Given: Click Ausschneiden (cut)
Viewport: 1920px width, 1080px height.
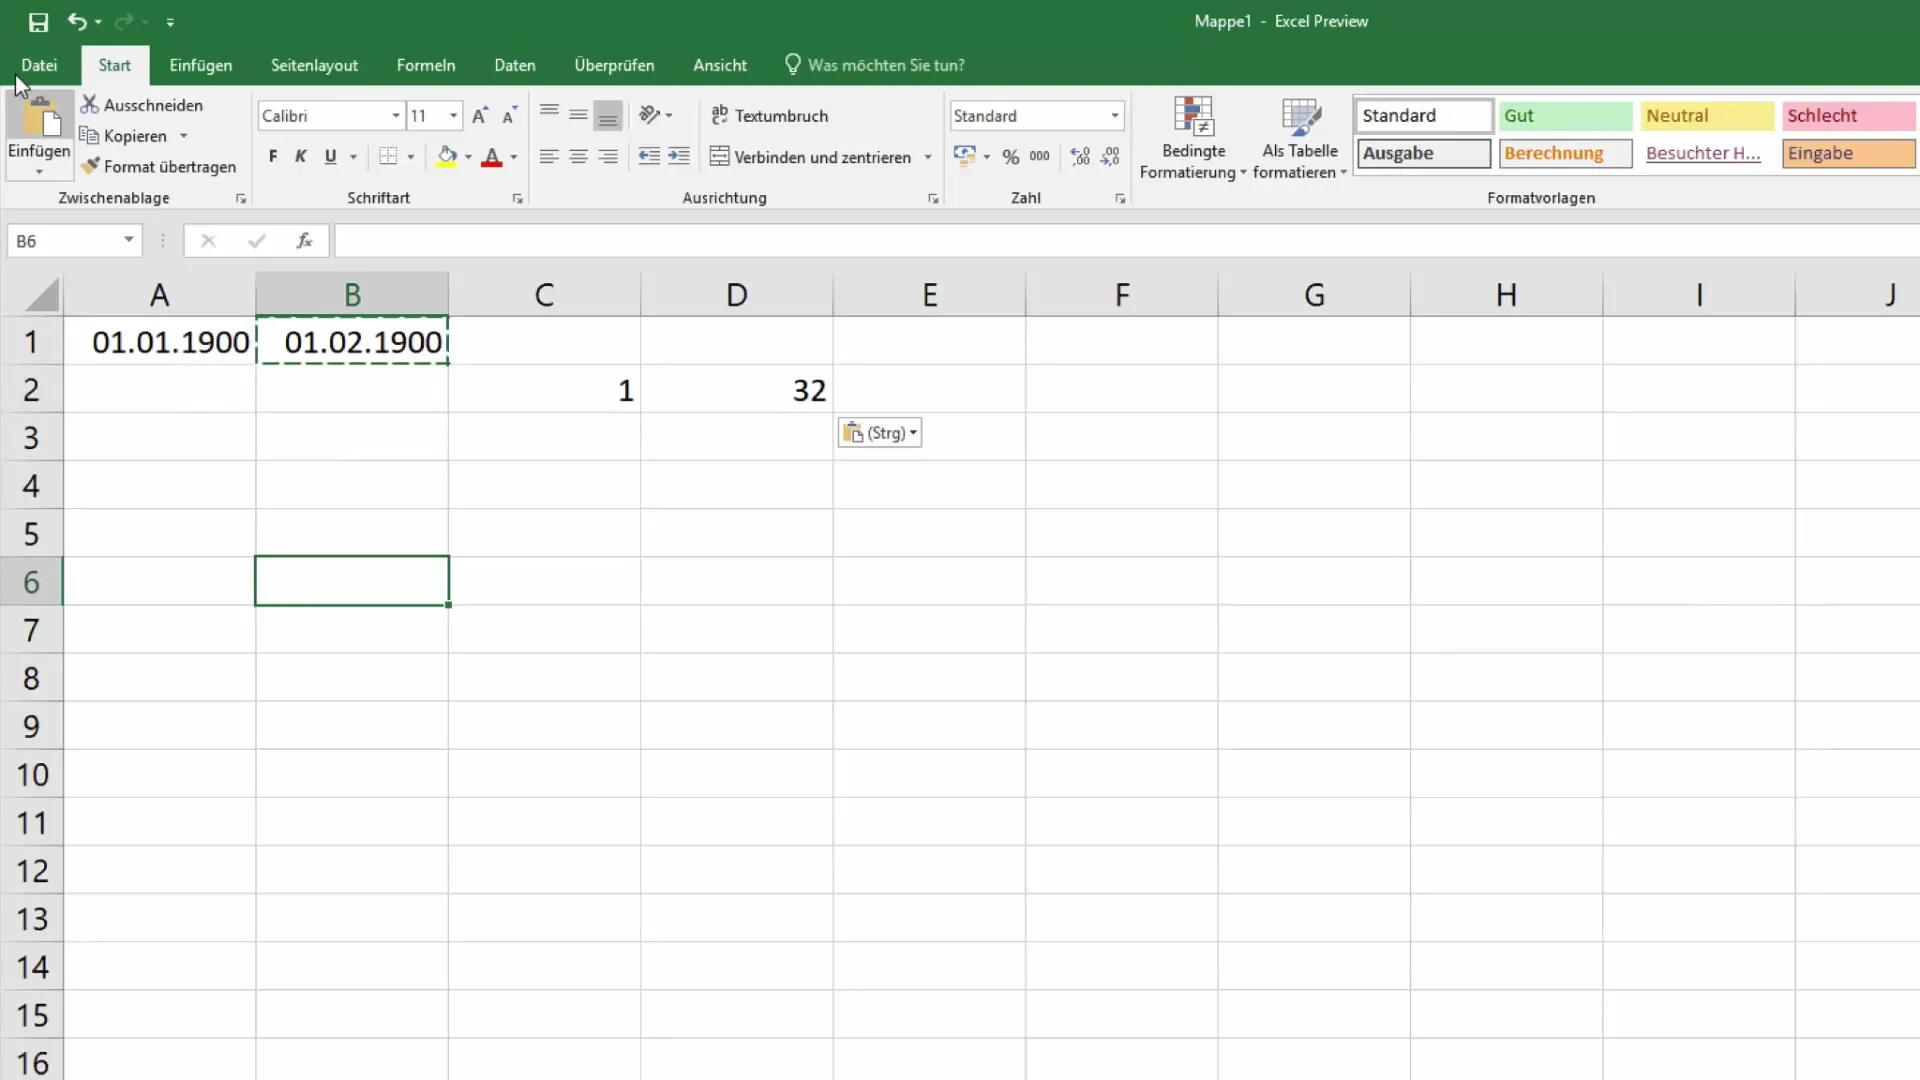Looking at the screenshot, I should point(142,105).
